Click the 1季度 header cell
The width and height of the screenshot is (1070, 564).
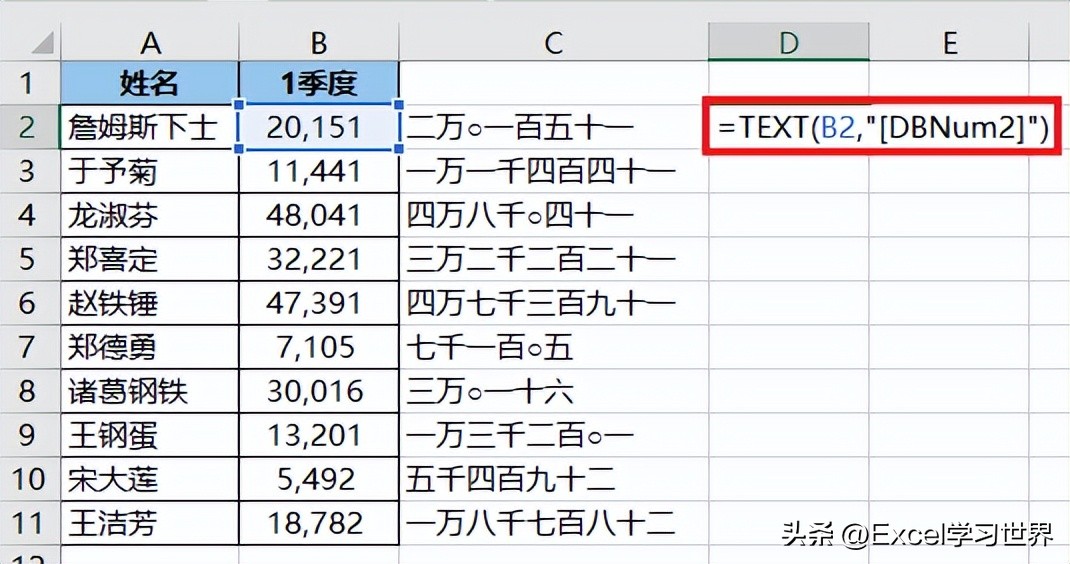point(319,83)
